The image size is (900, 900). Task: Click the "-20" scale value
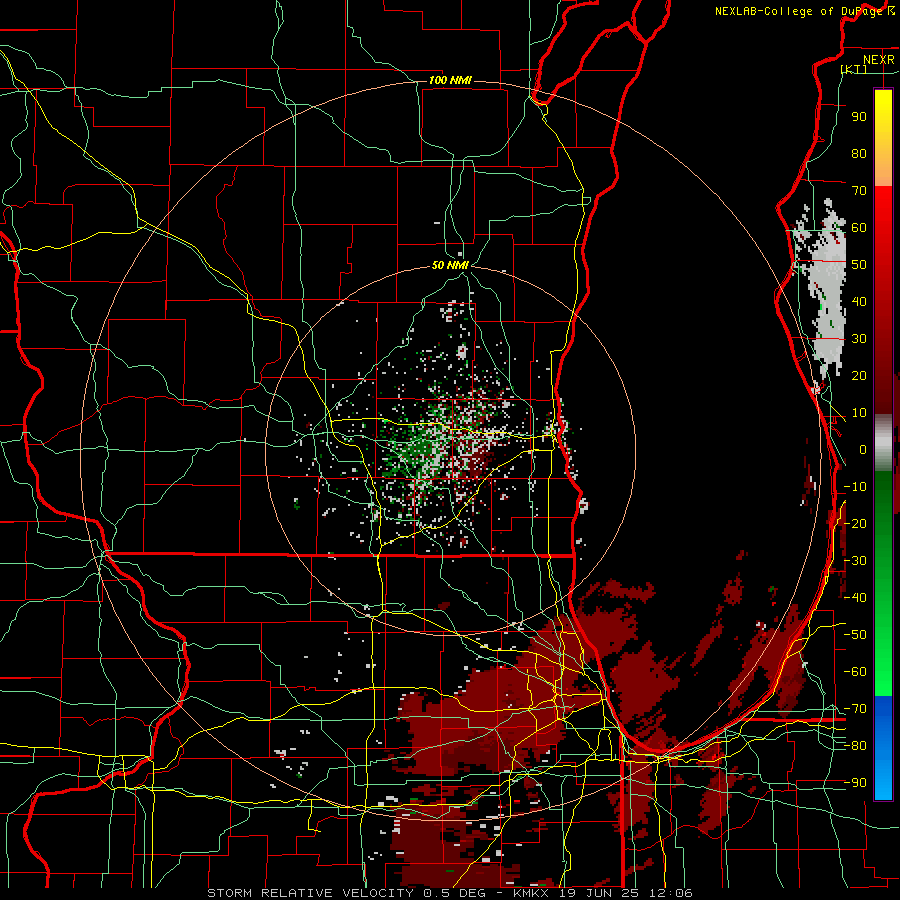coord(855,523)
